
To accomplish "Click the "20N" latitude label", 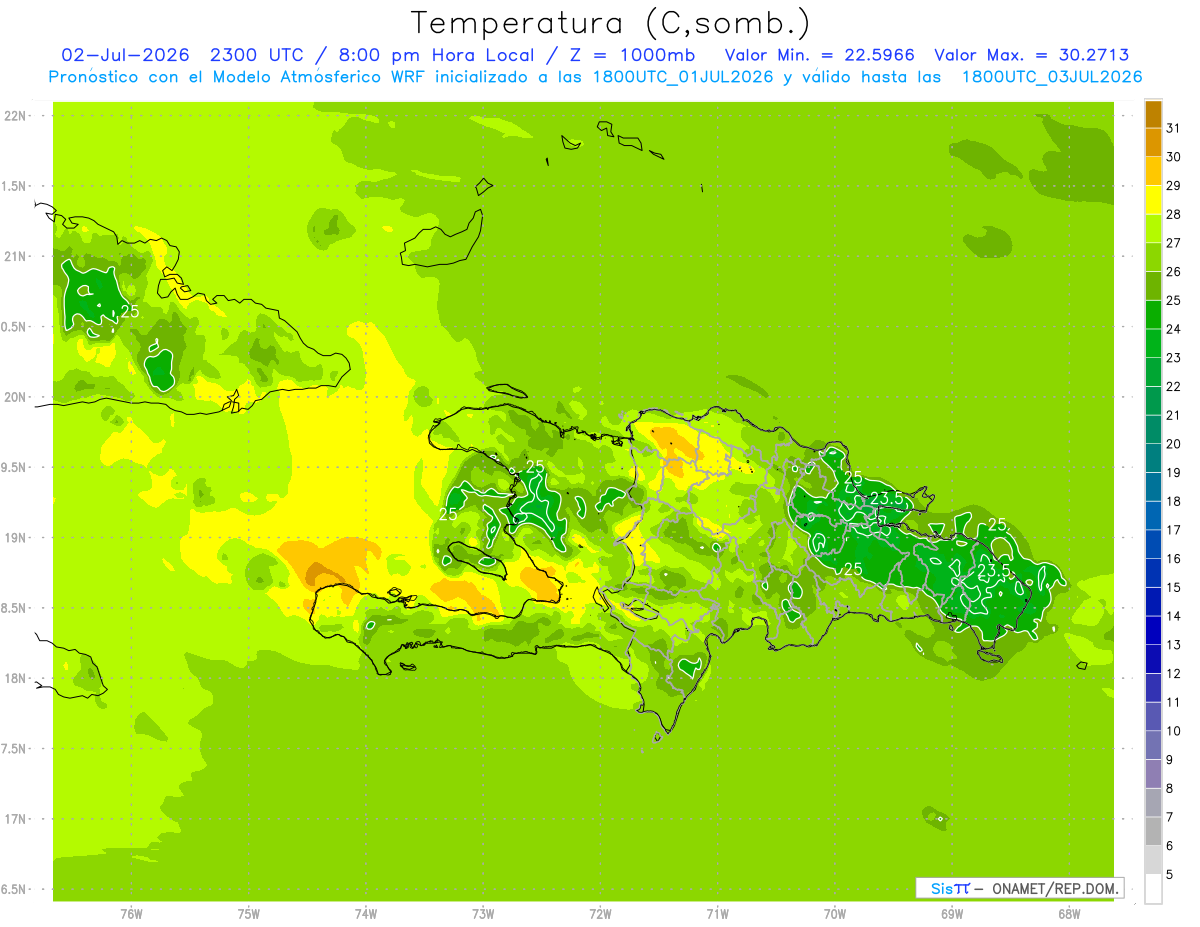I will click(15, 397).
